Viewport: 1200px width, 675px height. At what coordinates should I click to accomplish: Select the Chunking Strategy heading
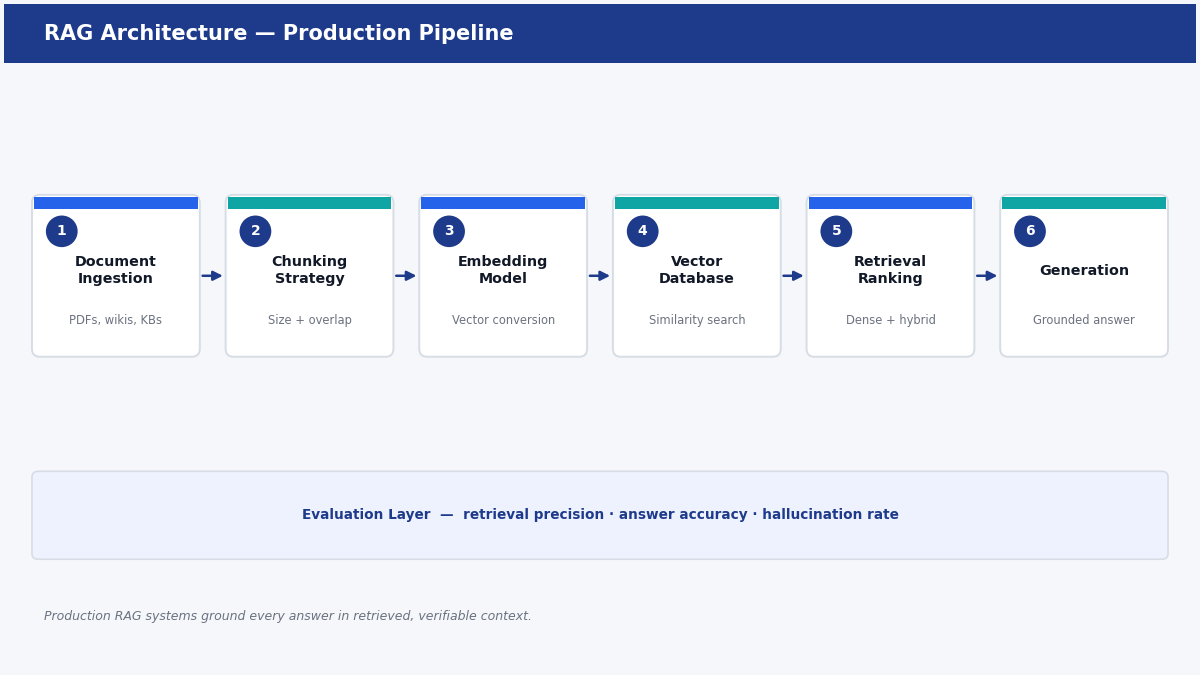[310, 270]
